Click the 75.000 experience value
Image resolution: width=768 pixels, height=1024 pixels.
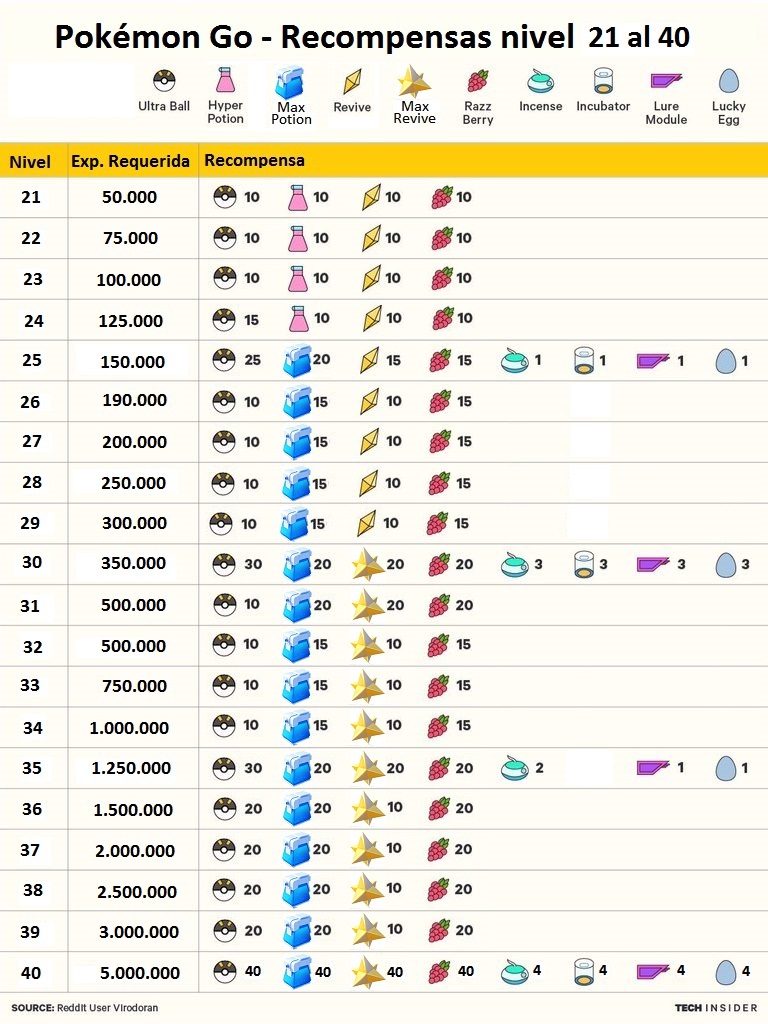coord(131,238)
